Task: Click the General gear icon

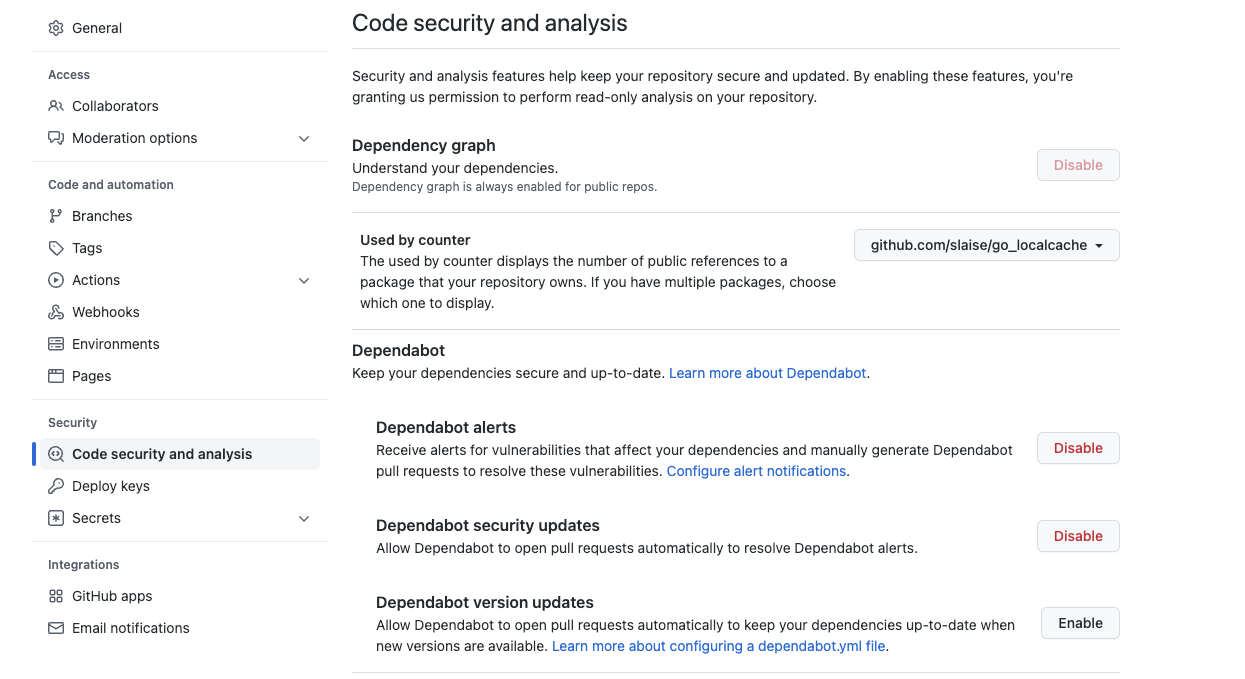Action: (56, 28)
